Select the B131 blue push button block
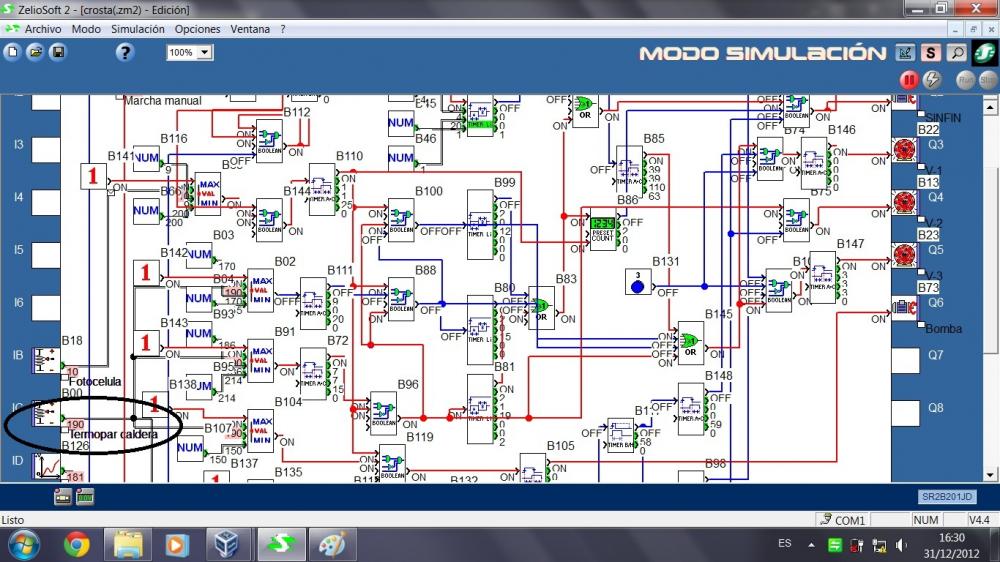 tap(638, 282)
